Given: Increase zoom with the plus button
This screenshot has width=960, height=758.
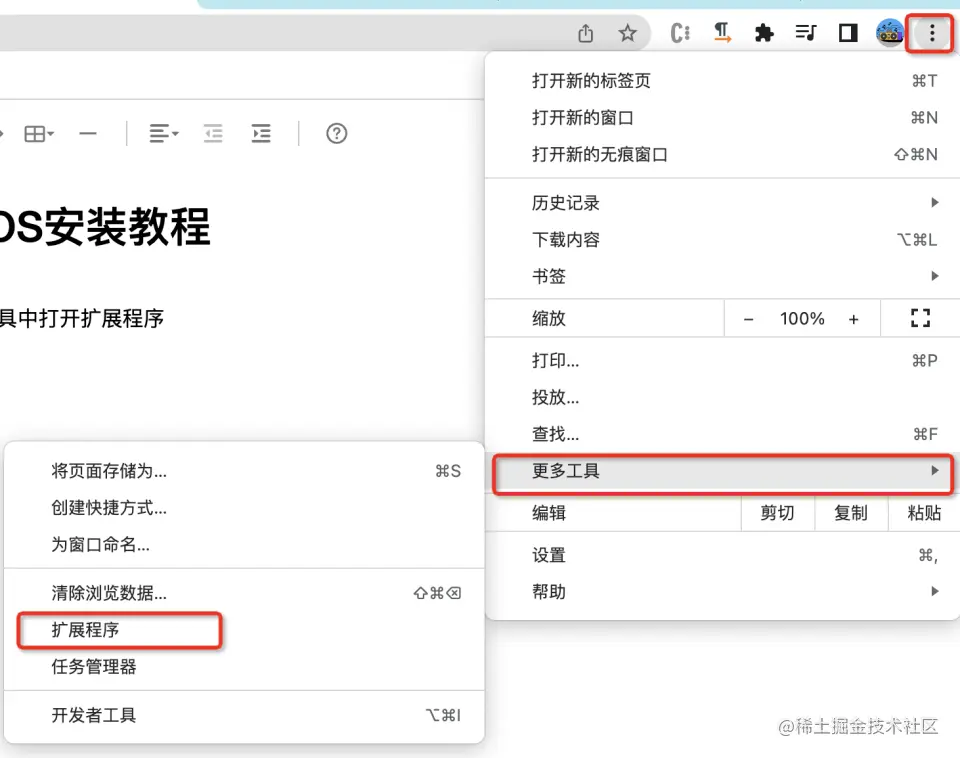Looking at the screenshot, I should coord(853,319).
